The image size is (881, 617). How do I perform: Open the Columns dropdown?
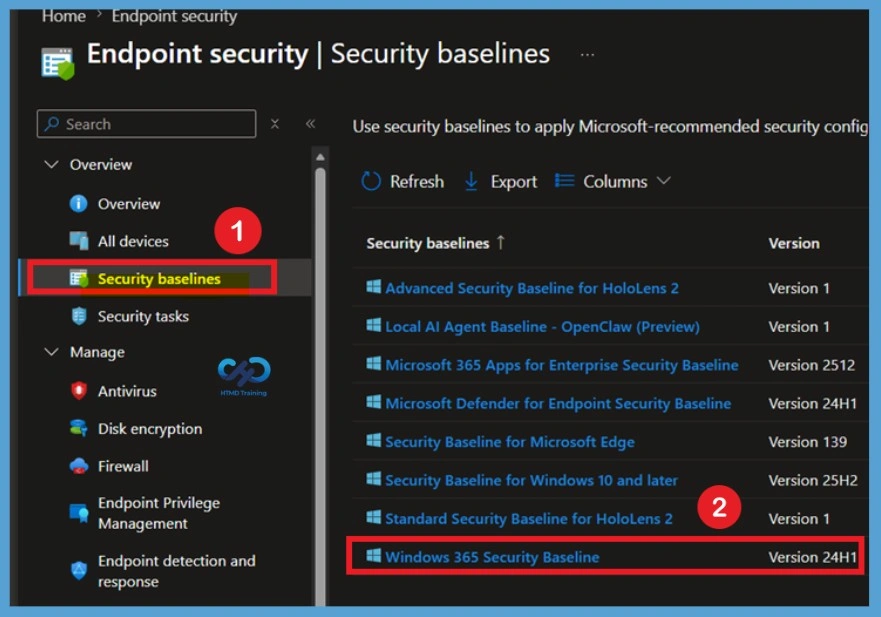point(613,182)
